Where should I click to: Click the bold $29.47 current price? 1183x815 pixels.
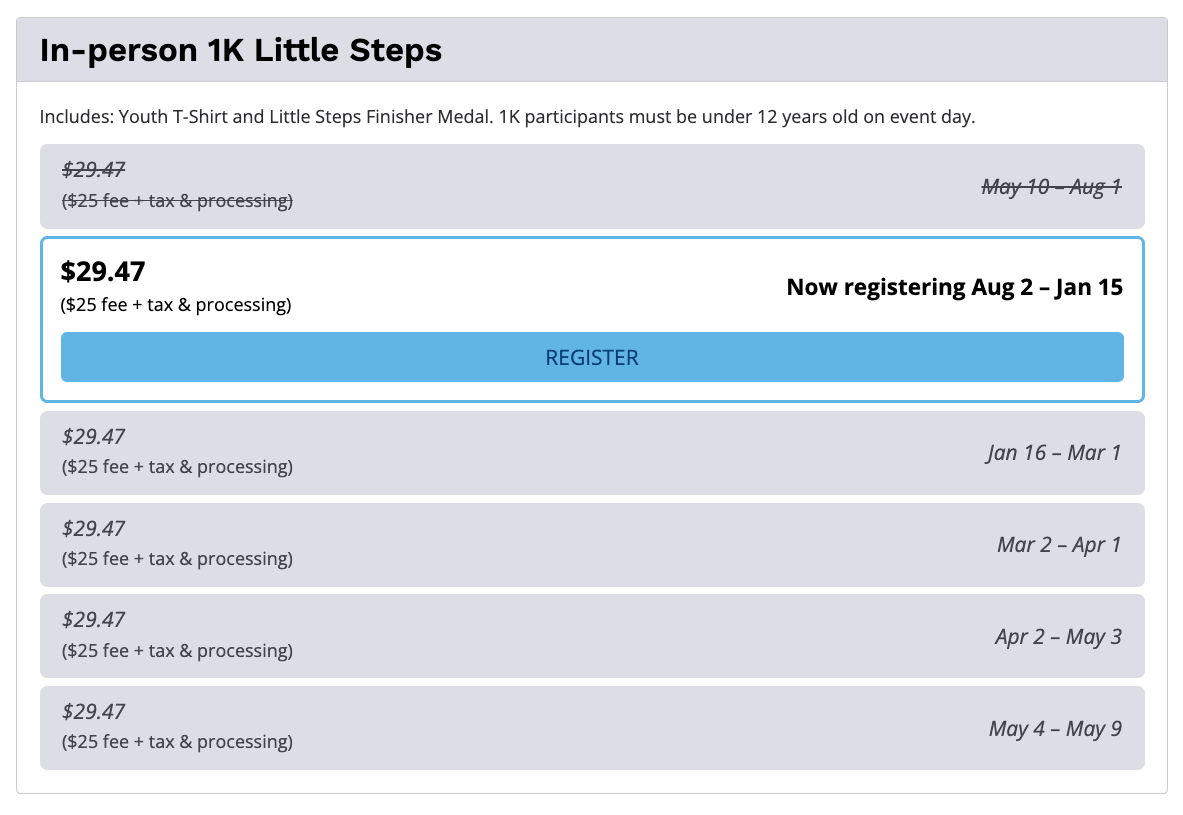pos(103,271)
